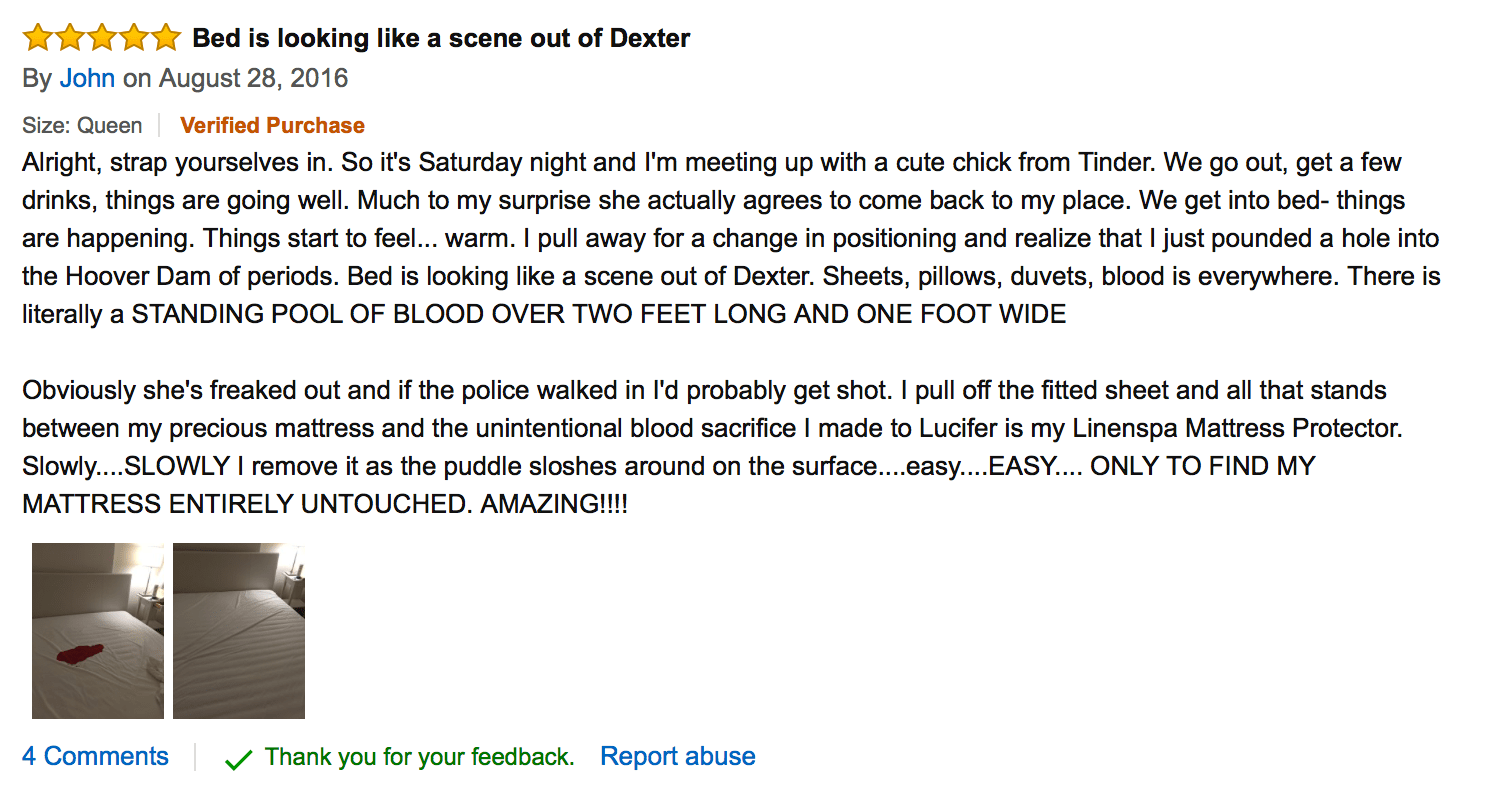The image size is (1498, 786).
Task: Report abuse for this review
Action: 678,757
